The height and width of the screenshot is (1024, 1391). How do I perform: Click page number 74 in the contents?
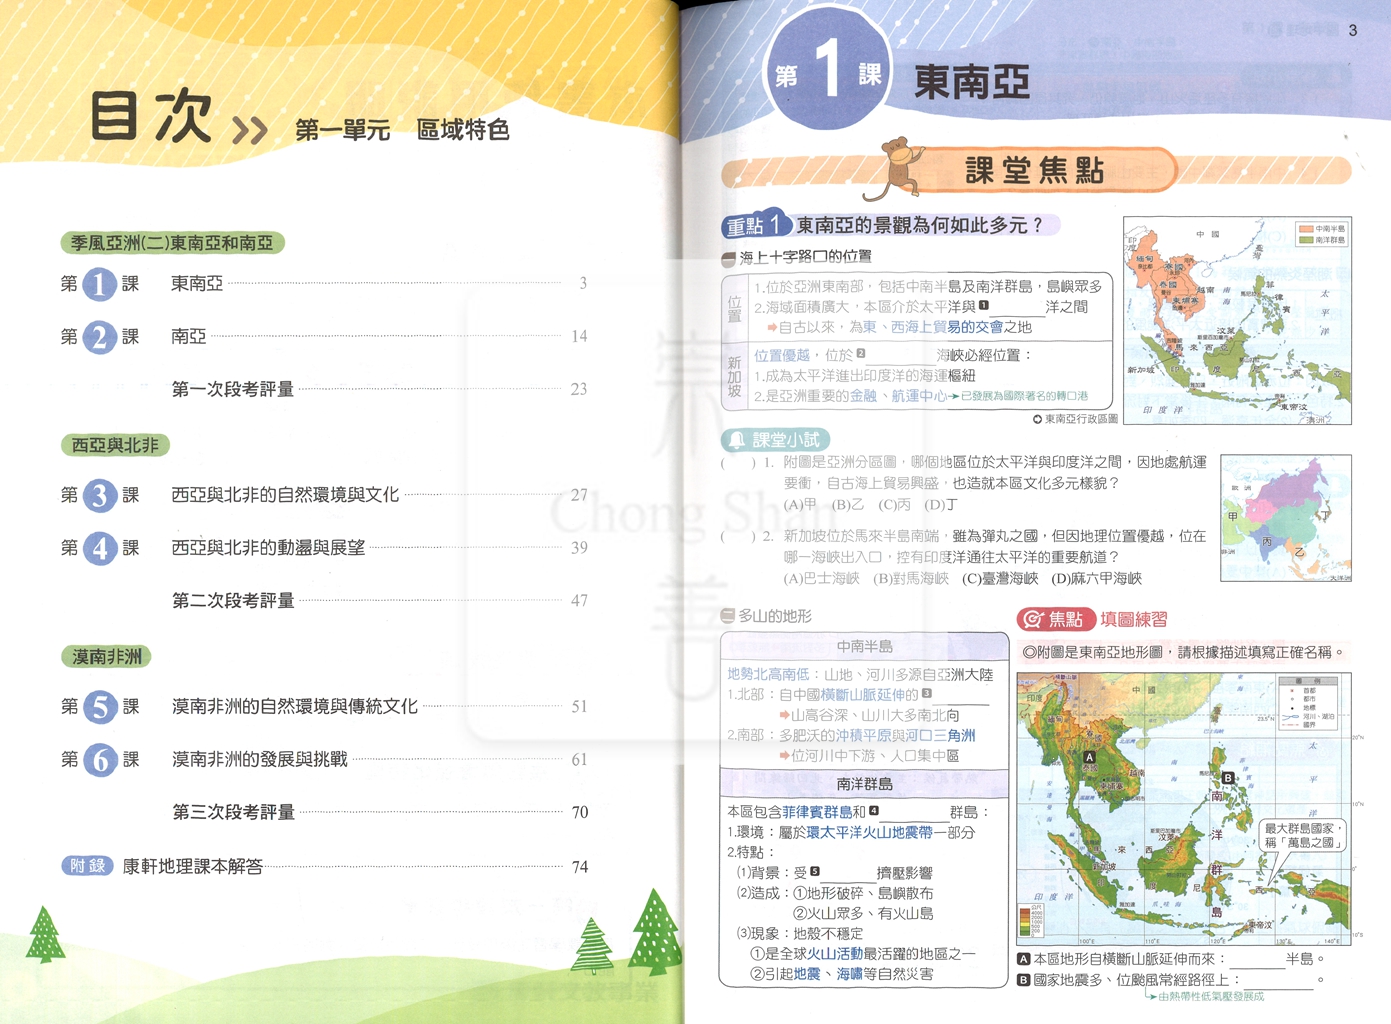coord(580,867)
